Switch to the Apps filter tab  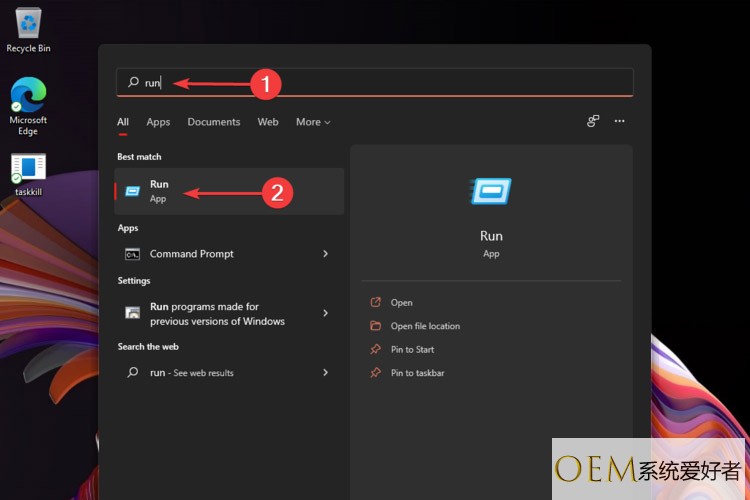(x=158, y=122)
